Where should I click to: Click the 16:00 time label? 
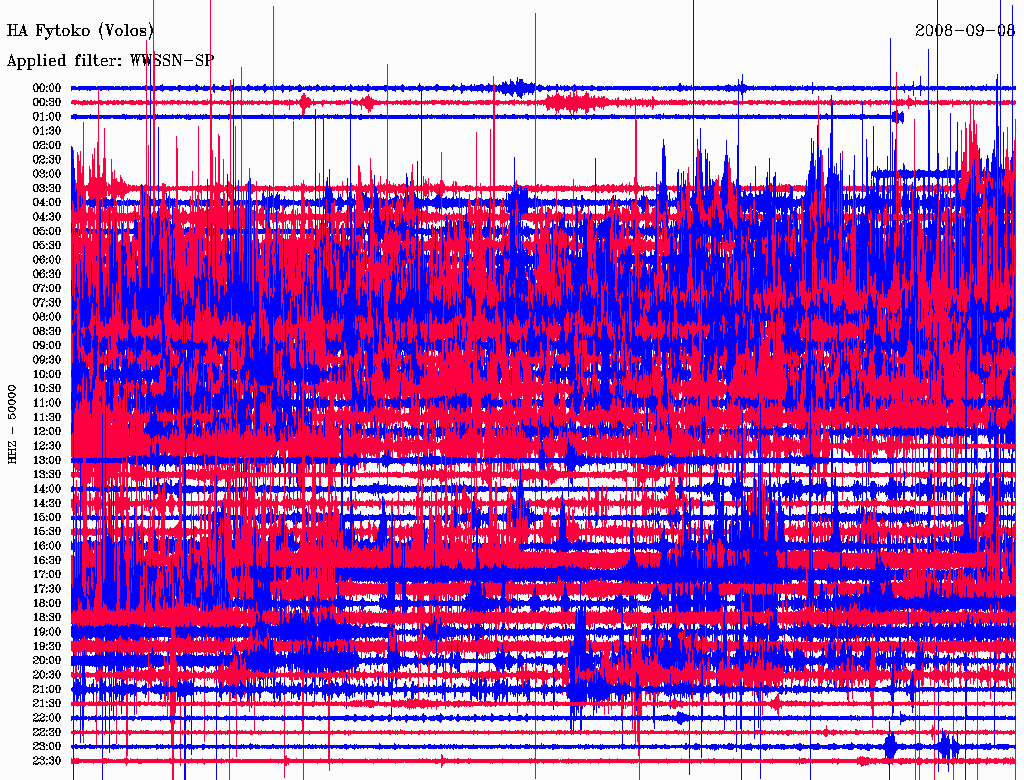[47, 546]
